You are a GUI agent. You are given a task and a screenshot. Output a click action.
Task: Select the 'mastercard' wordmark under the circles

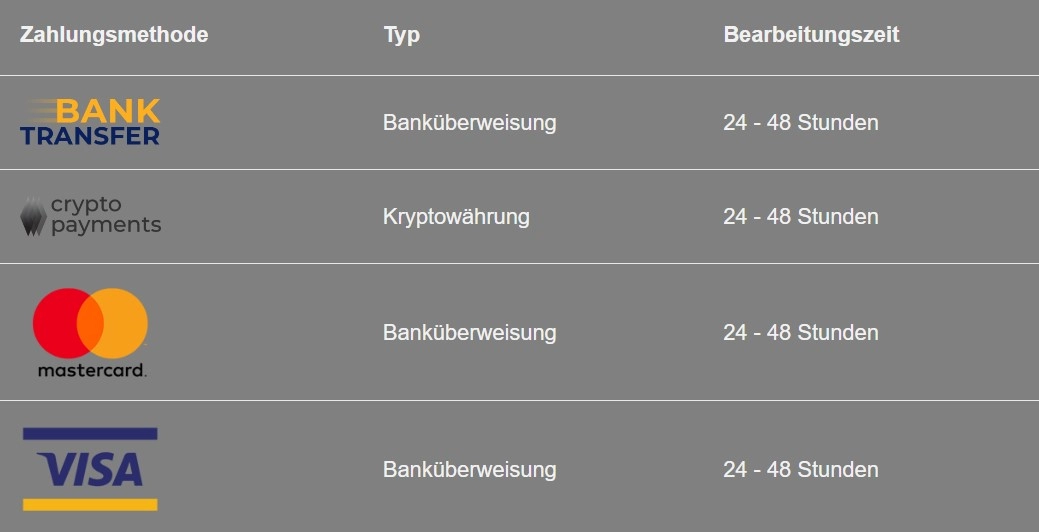[91, 370]
